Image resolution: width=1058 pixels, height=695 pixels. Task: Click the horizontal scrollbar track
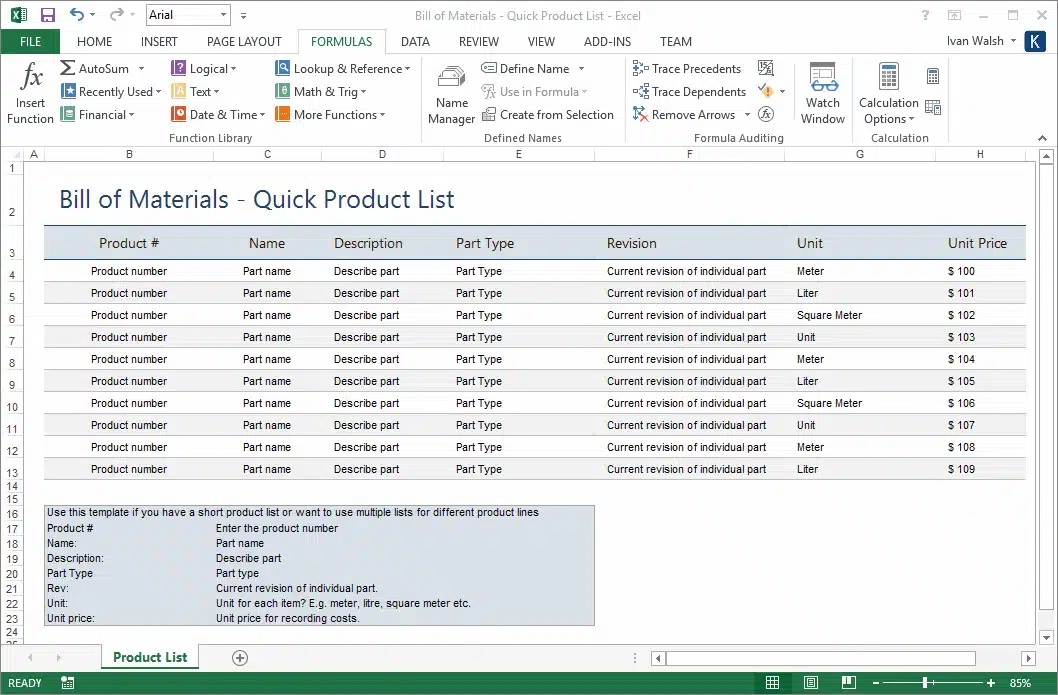820,658
